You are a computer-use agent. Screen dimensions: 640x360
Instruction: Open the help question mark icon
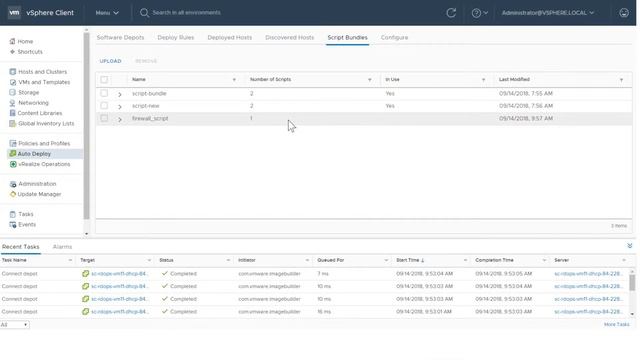coord(476,13)
